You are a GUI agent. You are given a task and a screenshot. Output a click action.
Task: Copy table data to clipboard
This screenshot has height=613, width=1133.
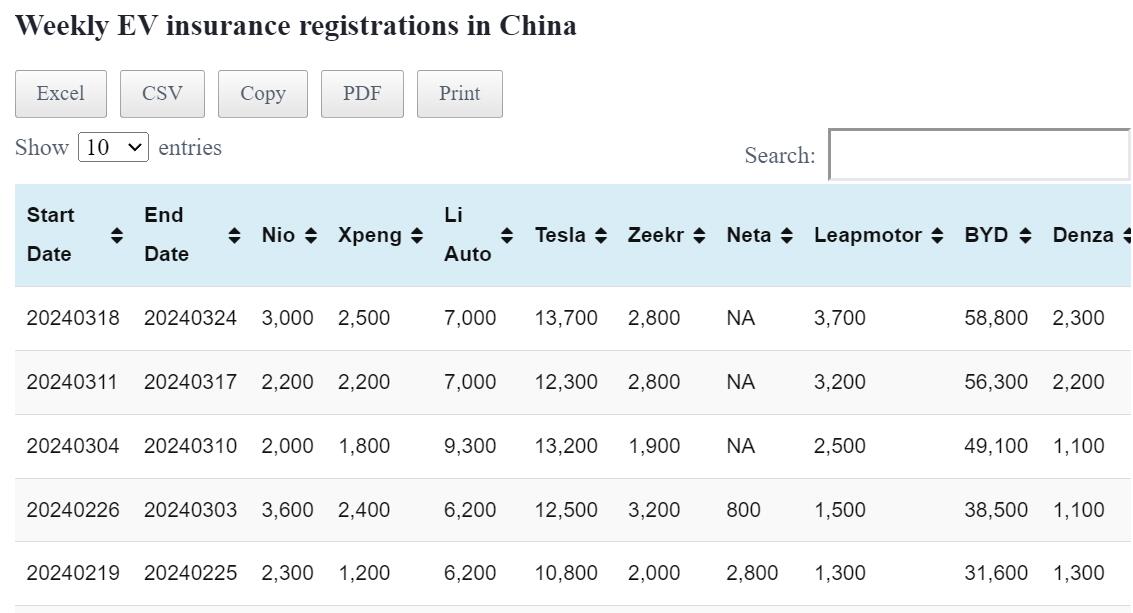click(x=263, y=94)
